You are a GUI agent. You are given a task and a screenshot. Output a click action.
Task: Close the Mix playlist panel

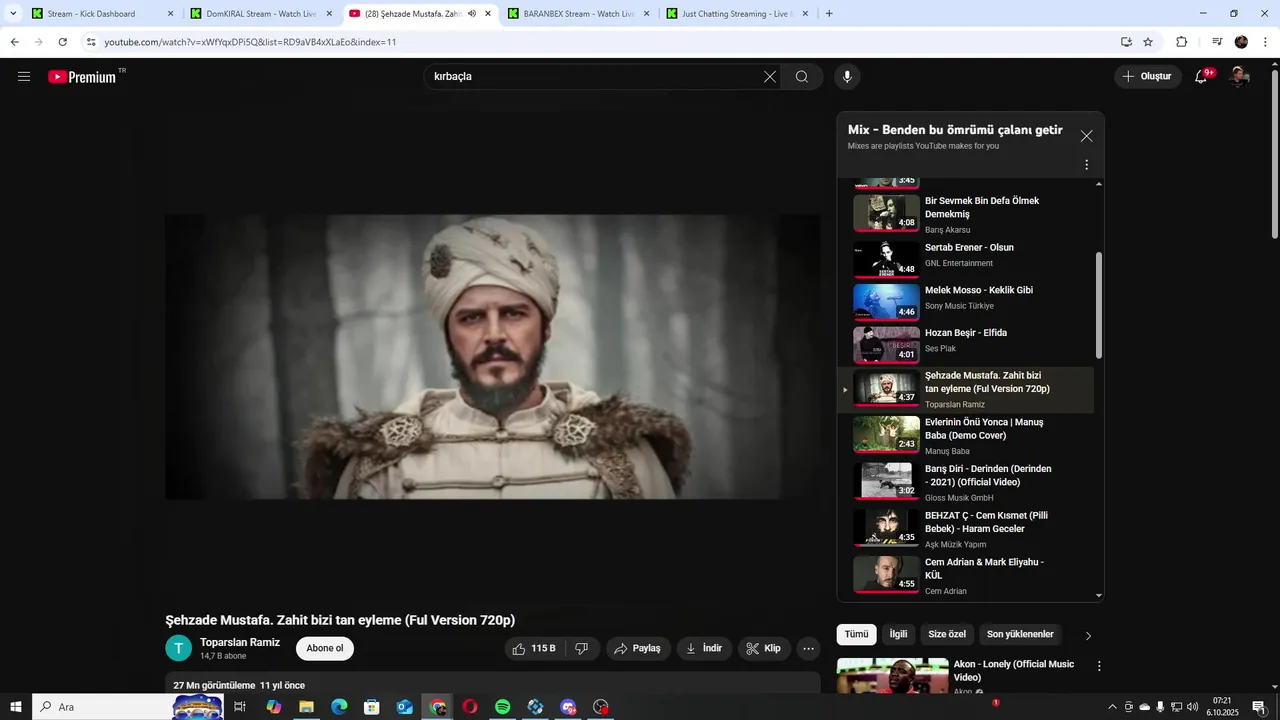(1086, 136)
